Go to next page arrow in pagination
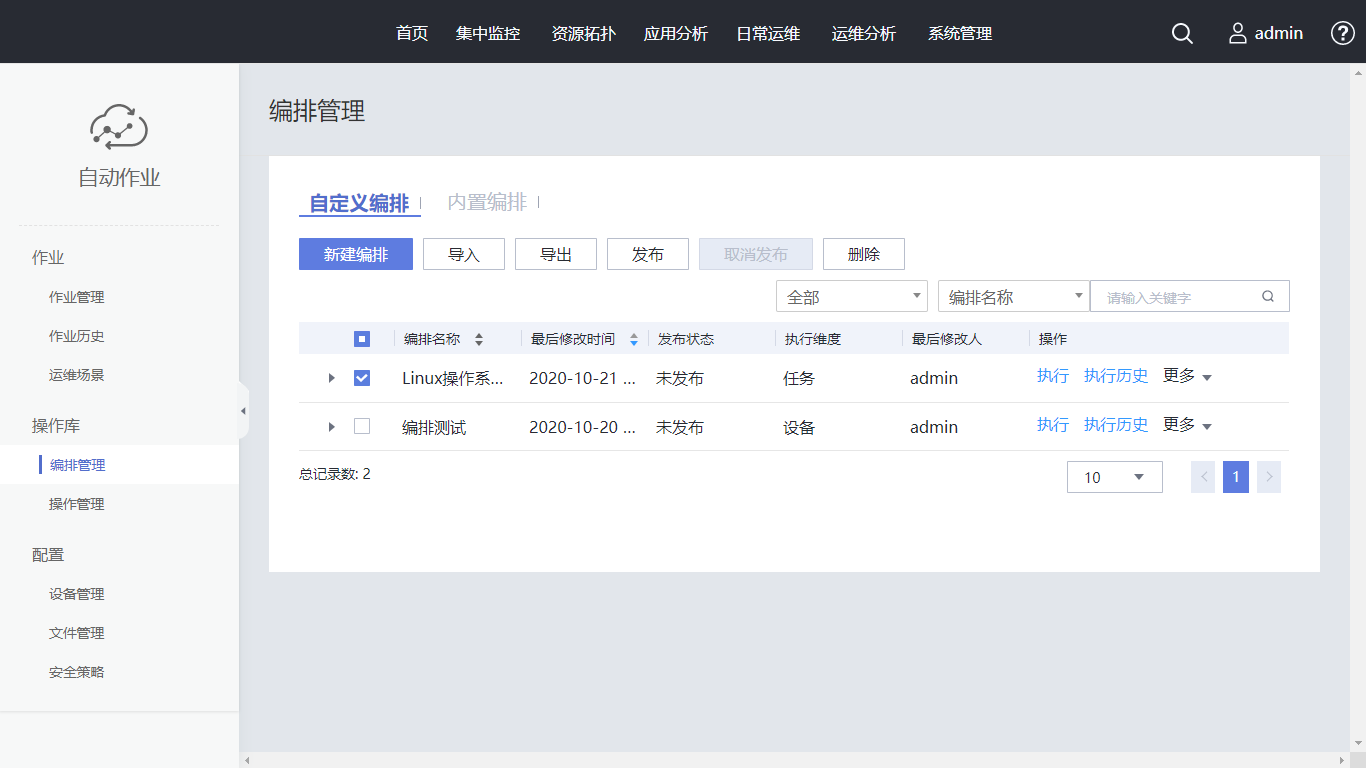The height and width of the screenshot is (768, 1366). coord(1268,477)
